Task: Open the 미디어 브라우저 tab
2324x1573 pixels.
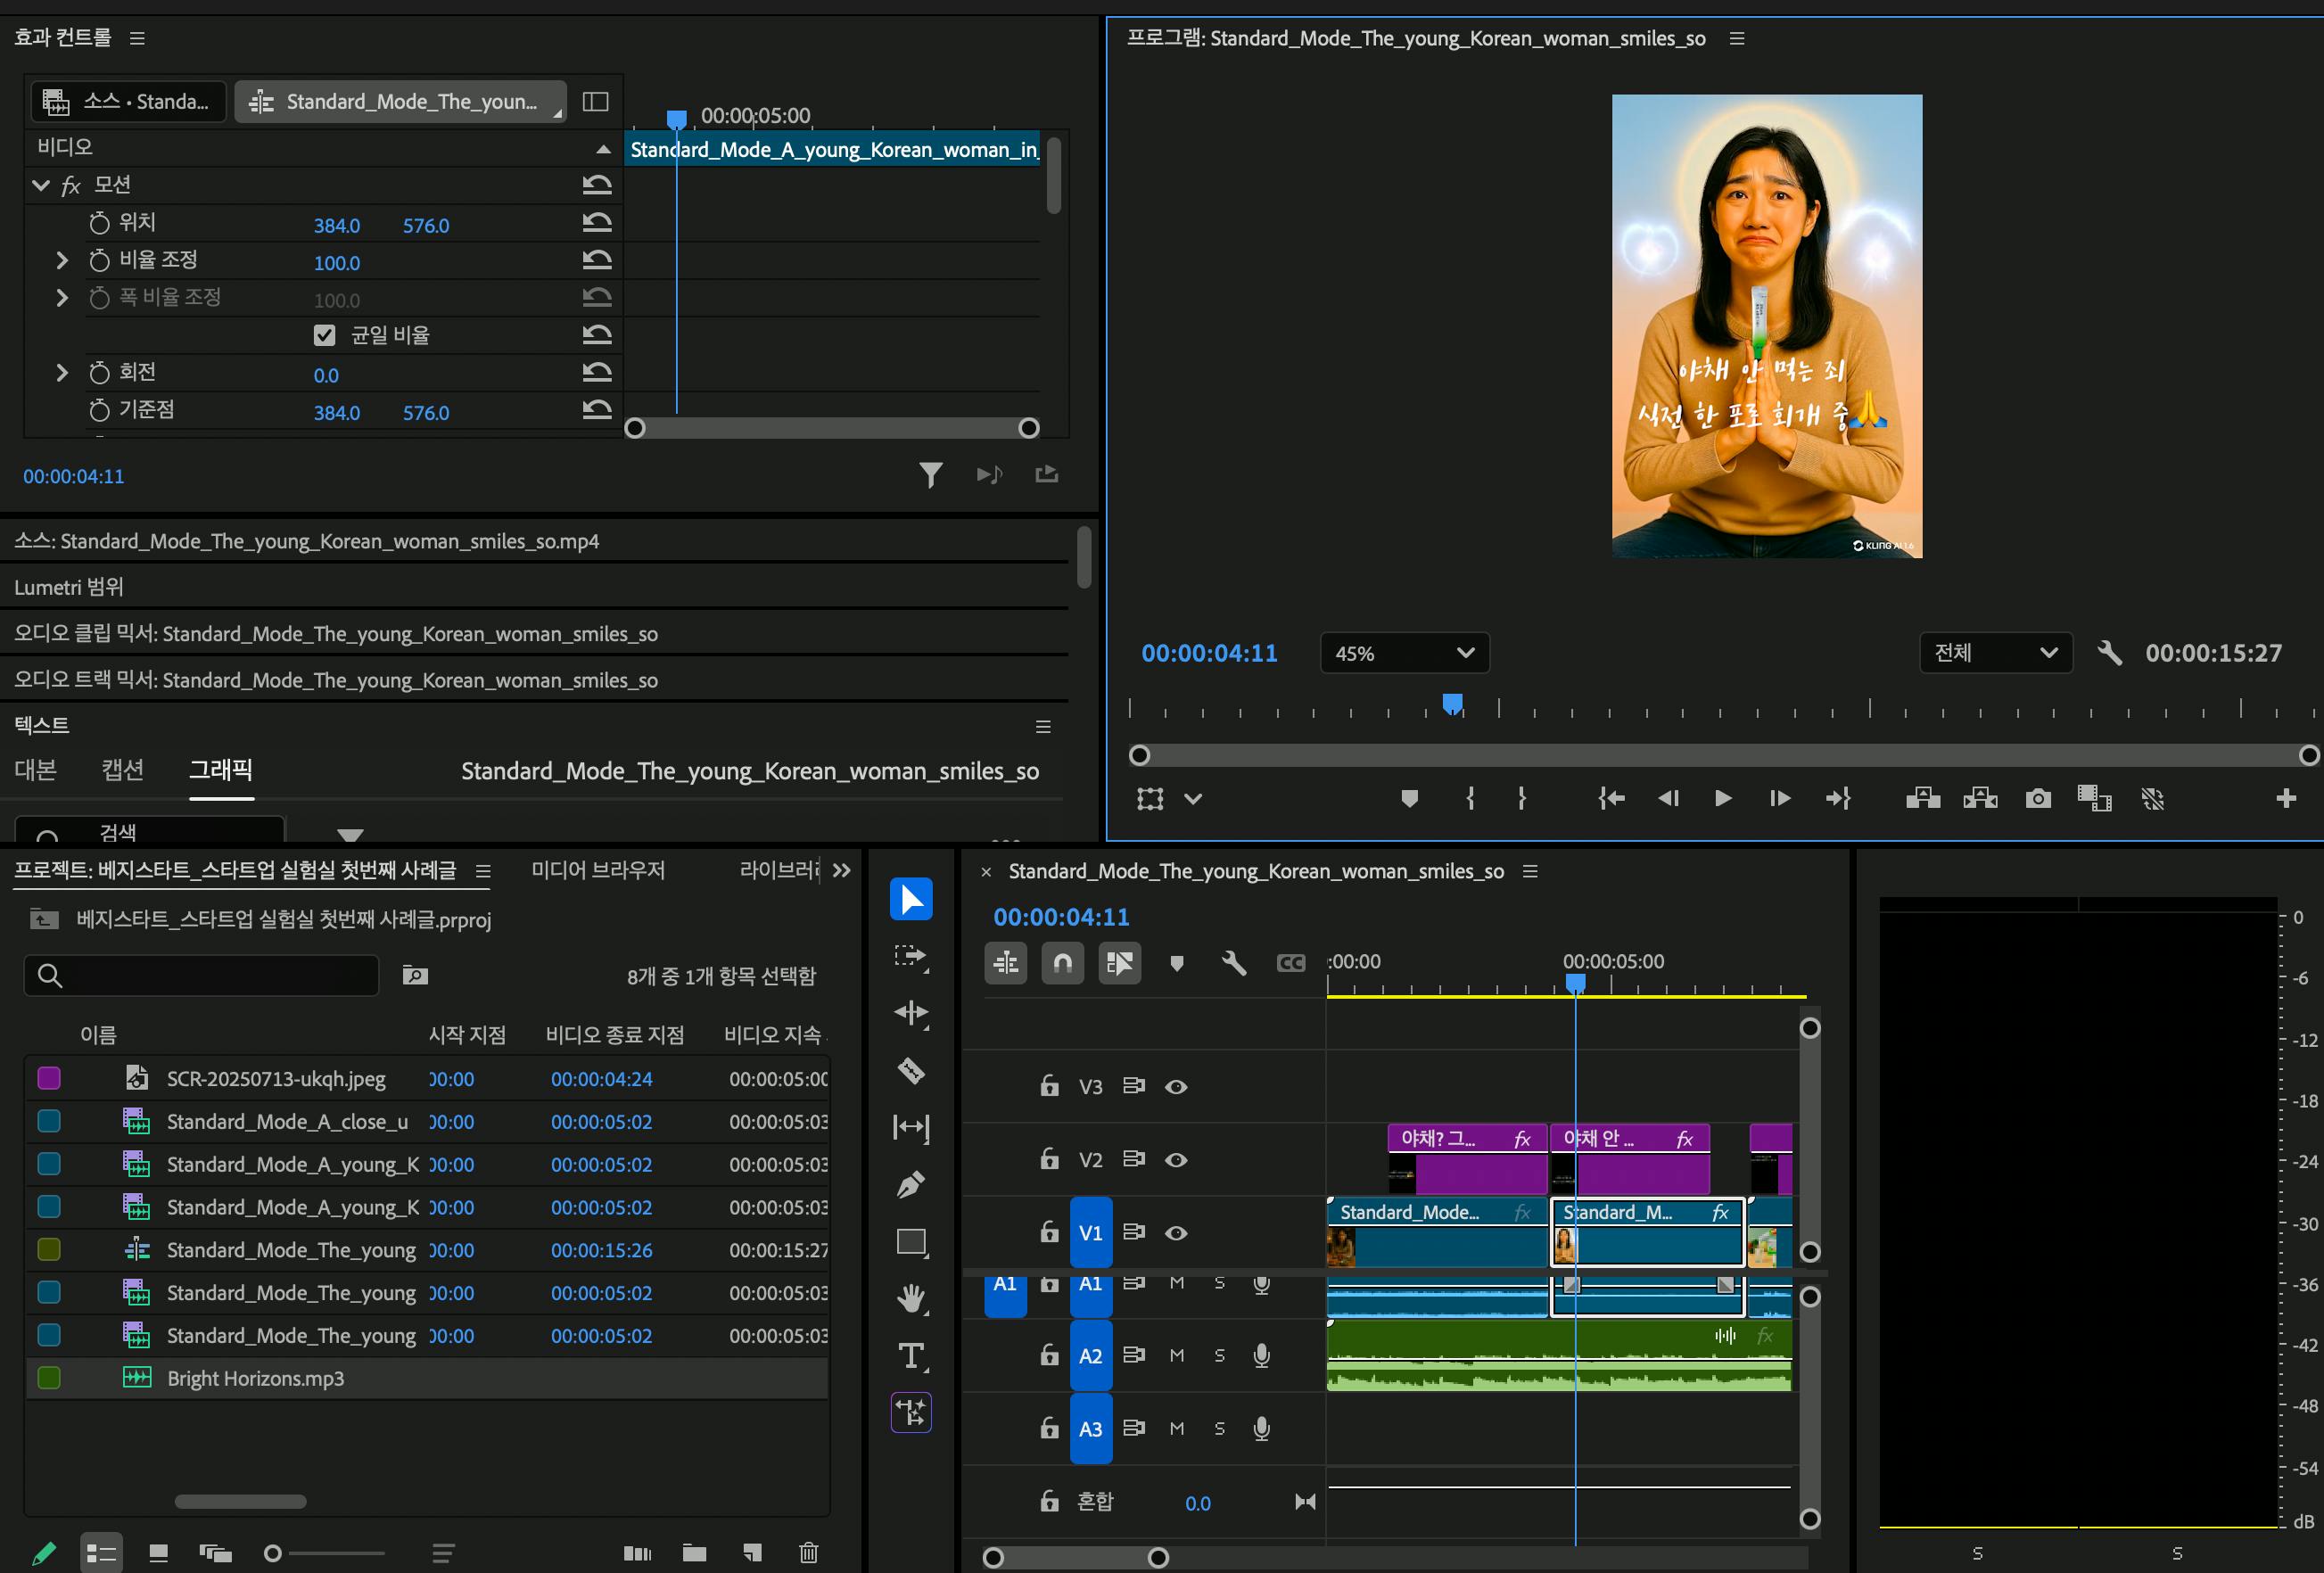Action: tap(598, 870)
